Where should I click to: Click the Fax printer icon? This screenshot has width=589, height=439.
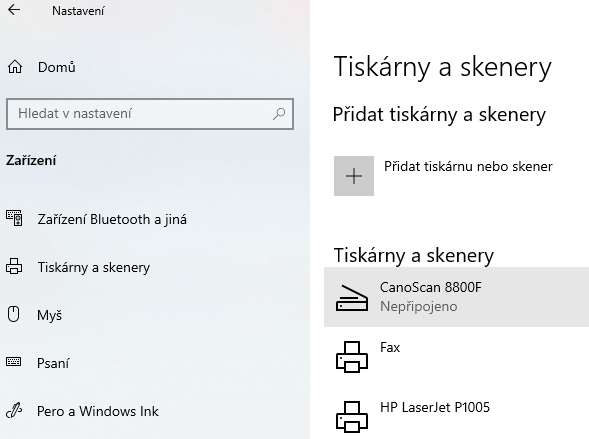[x=352, y=357]
